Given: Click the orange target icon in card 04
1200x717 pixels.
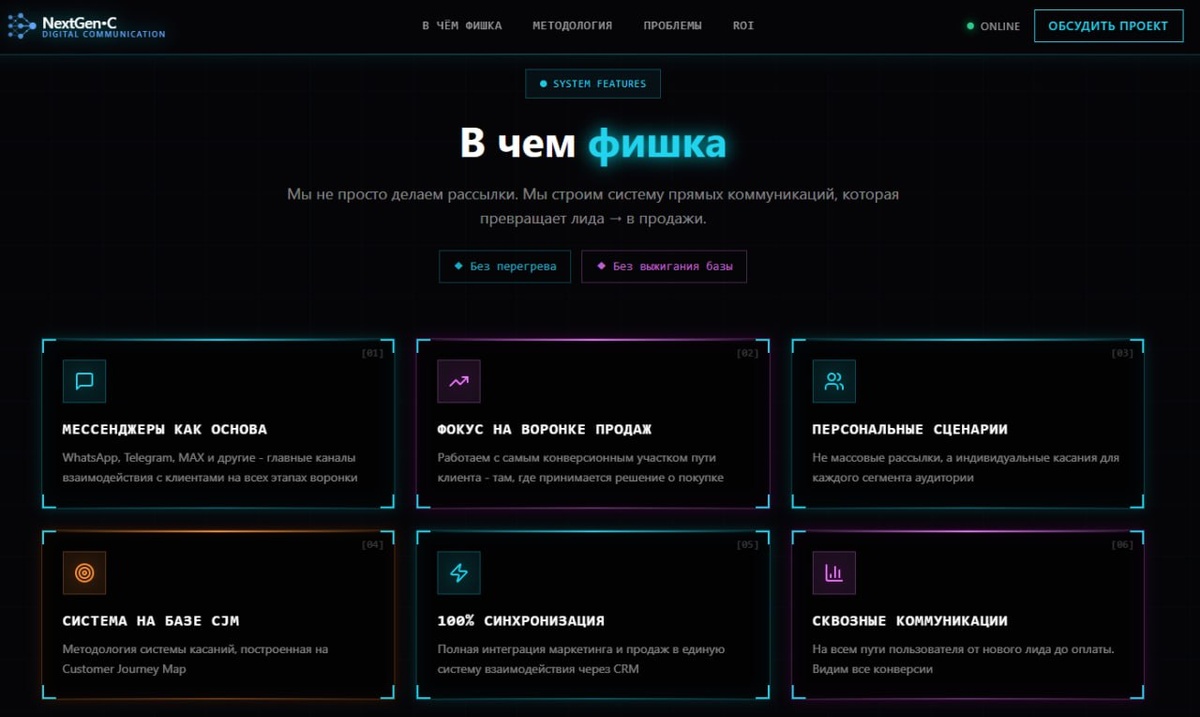Looking at the screenshot, I should tap(84, 573).
